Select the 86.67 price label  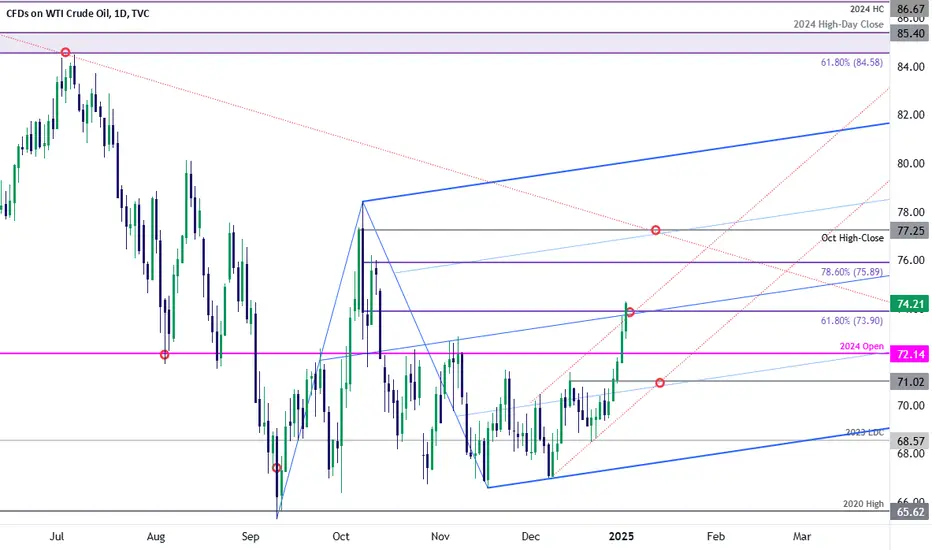(x=910, y=9)
